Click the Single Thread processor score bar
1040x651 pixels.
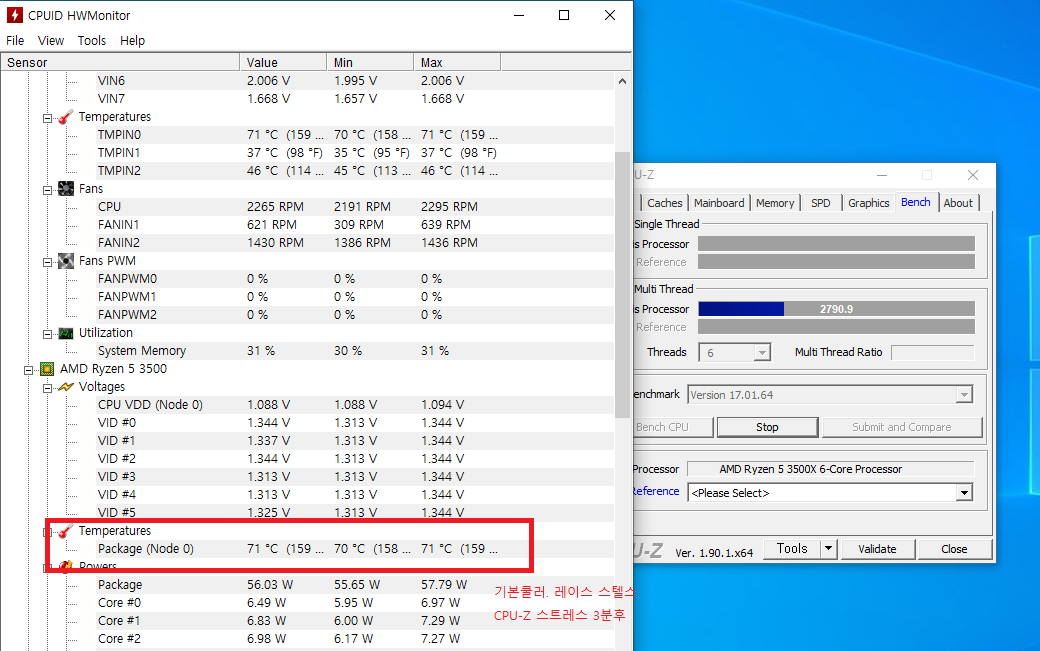tap(836, 244)
